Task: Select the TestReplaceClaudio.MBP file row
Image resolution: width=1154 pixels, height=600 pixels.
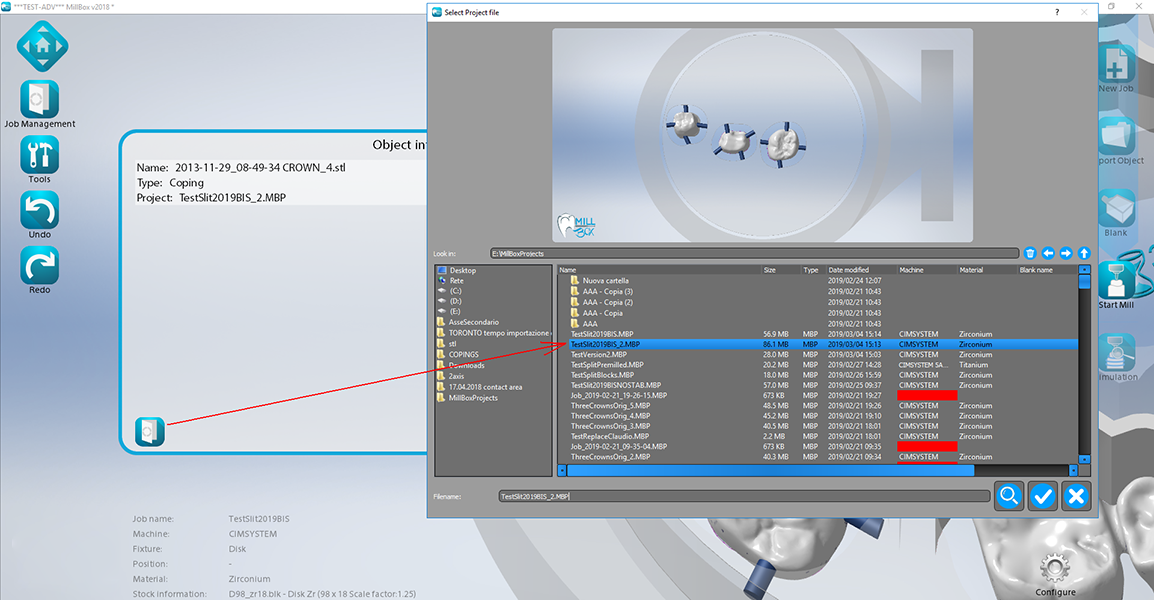Action: point(817,437)
